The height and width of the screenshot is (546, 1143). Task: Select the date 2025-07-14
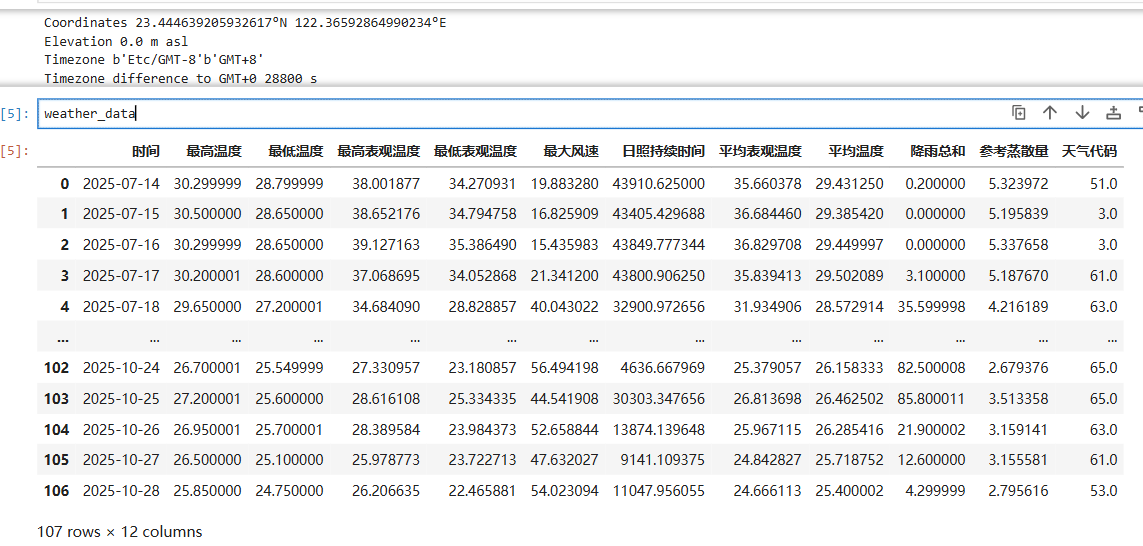coord(121,184)
